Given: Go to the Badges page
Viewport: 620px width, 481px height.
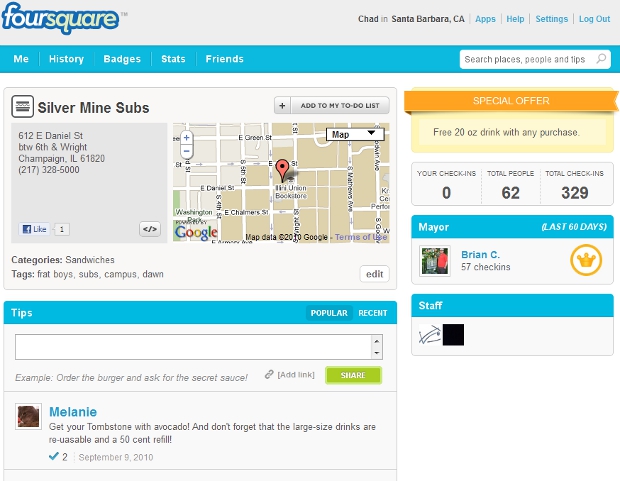Looking at the screenshot, I should [122, 59].
